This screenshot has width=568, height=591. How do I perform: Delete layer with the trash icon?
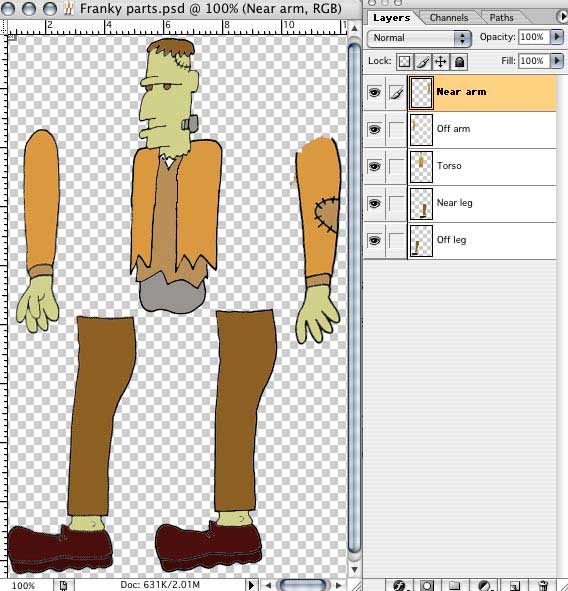[x=543, y=585]
